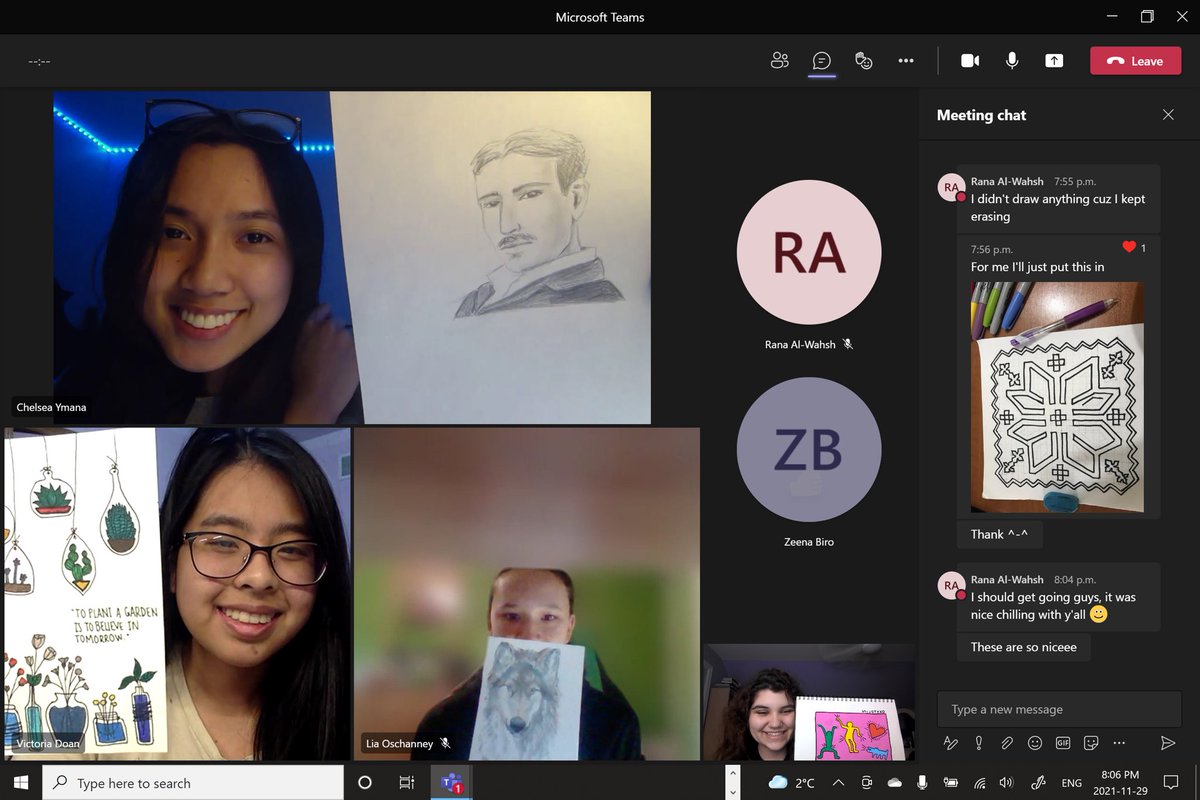
Task: Click the 'These are so niceee' message
Action: coord(1024,647)
